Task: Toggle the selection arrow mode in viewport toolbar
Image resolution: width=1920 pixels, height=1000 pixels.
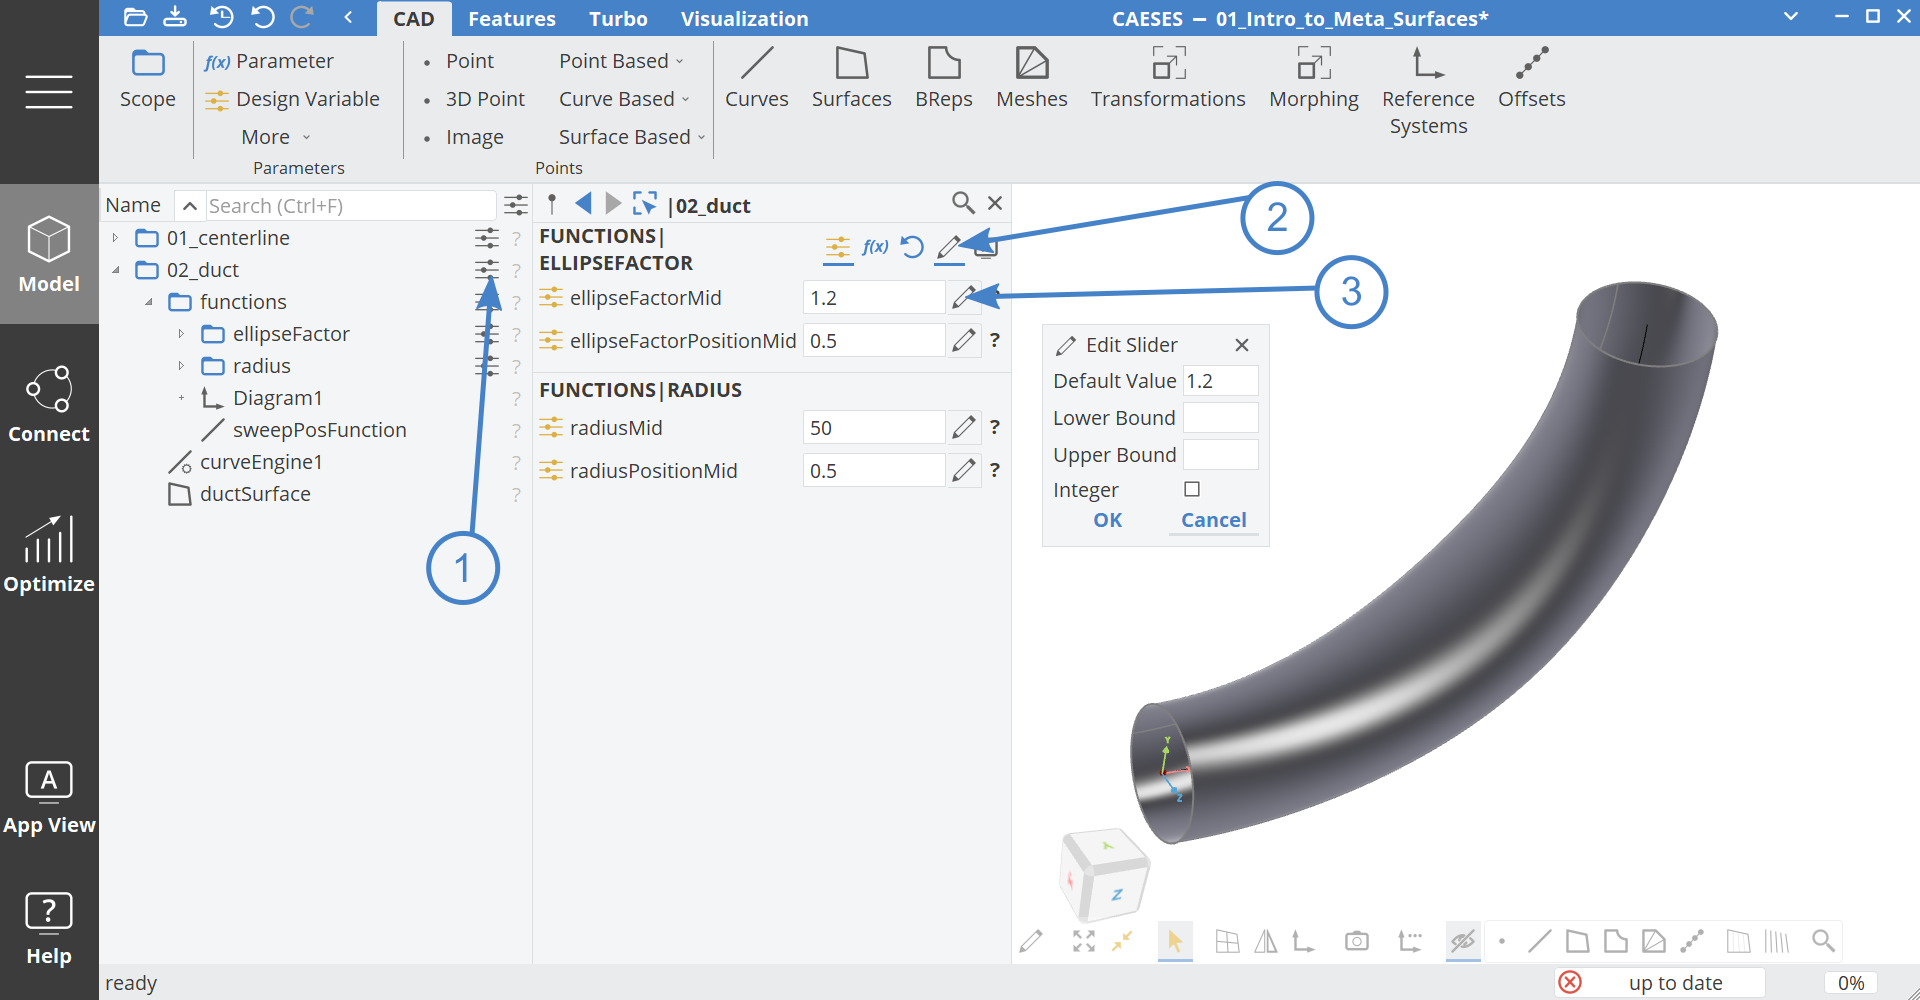Action: pyautogui.click(x=1175, y=941)
